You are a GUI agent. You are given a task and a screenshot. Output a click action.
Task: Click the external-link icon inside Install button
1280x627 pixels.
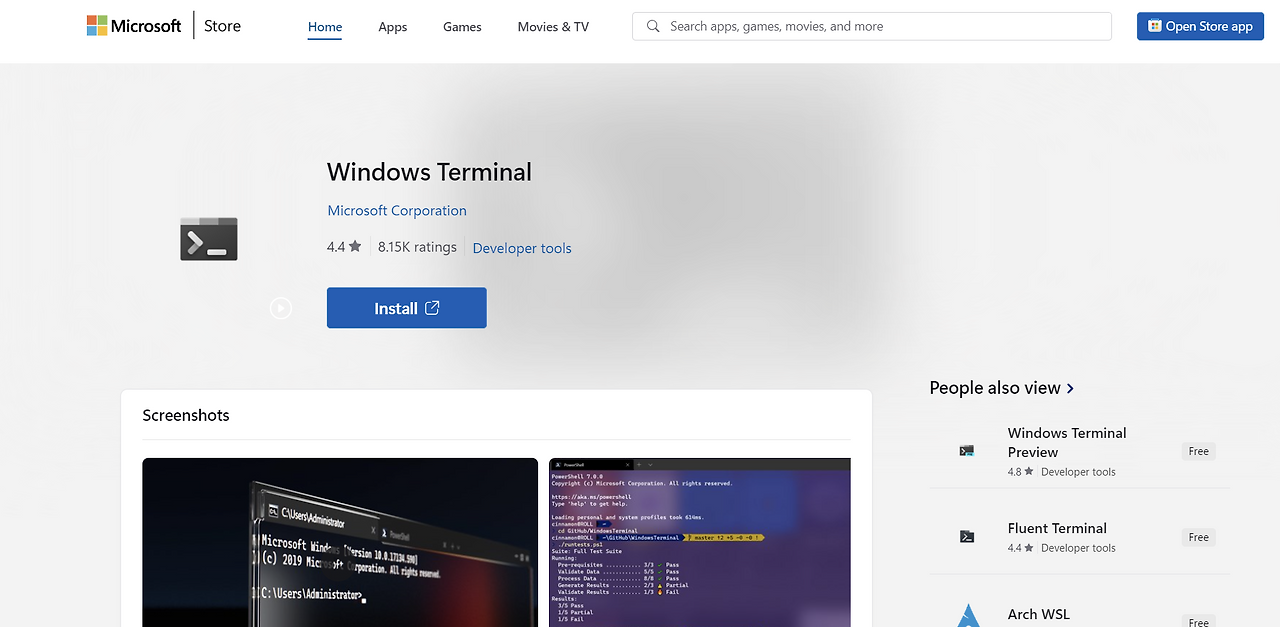point(433,308)
